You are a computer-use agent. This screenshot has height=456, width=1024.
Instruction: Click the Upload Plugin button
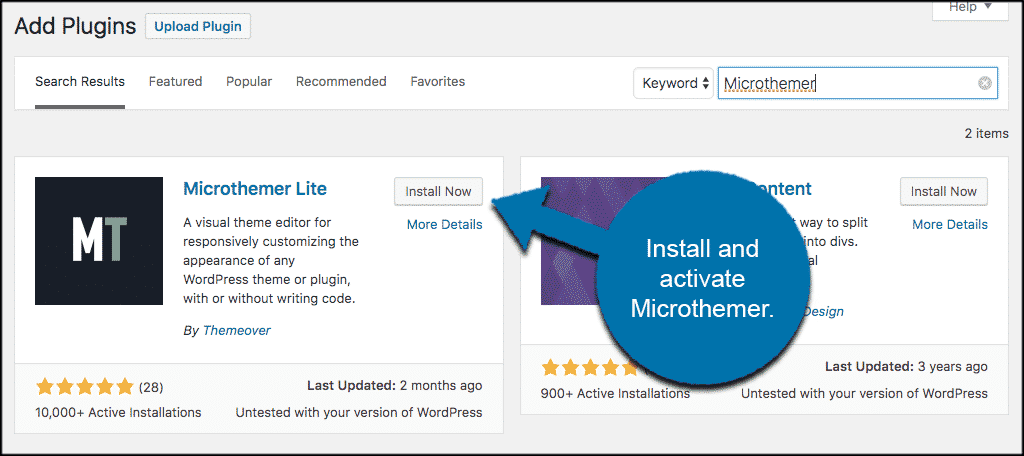tap(198, 27)
